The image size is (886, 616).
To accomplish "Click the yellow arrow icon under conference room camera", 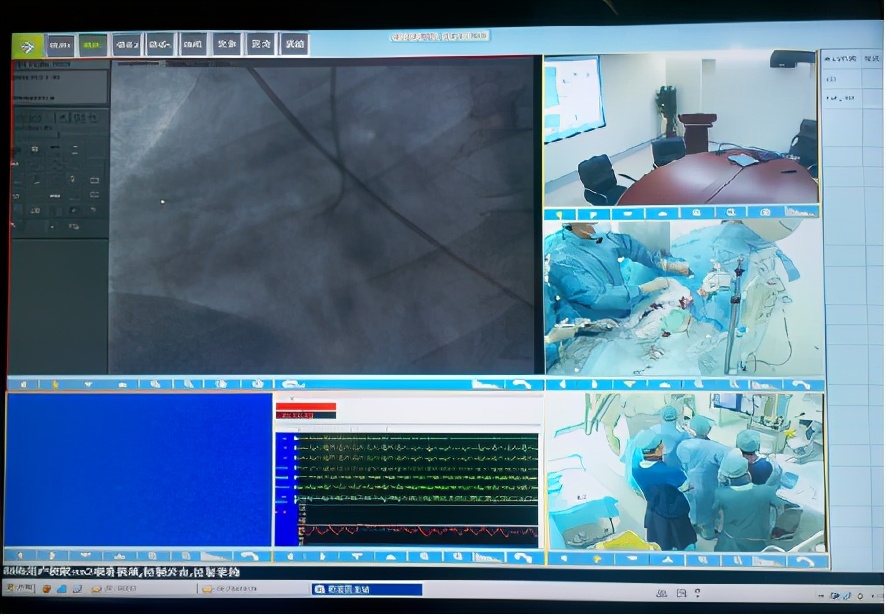I will tap(559, 214).
